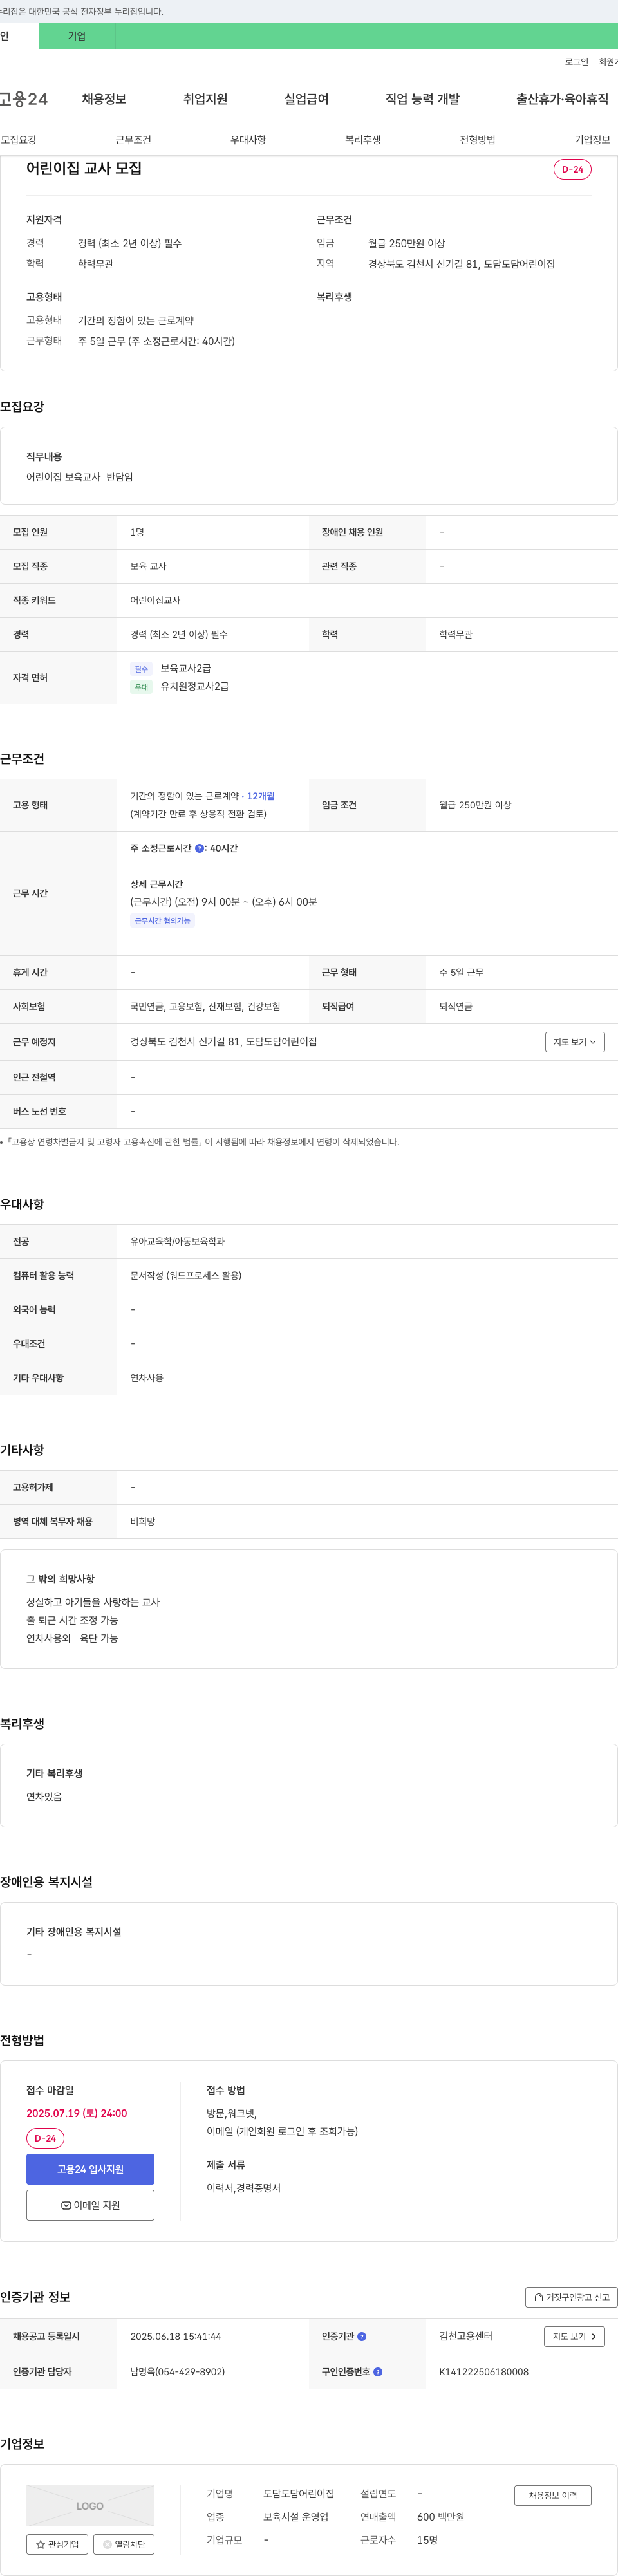618x2576 pixels.
Task: Click the 이메일 지원 button
Action: (90, 2205)
